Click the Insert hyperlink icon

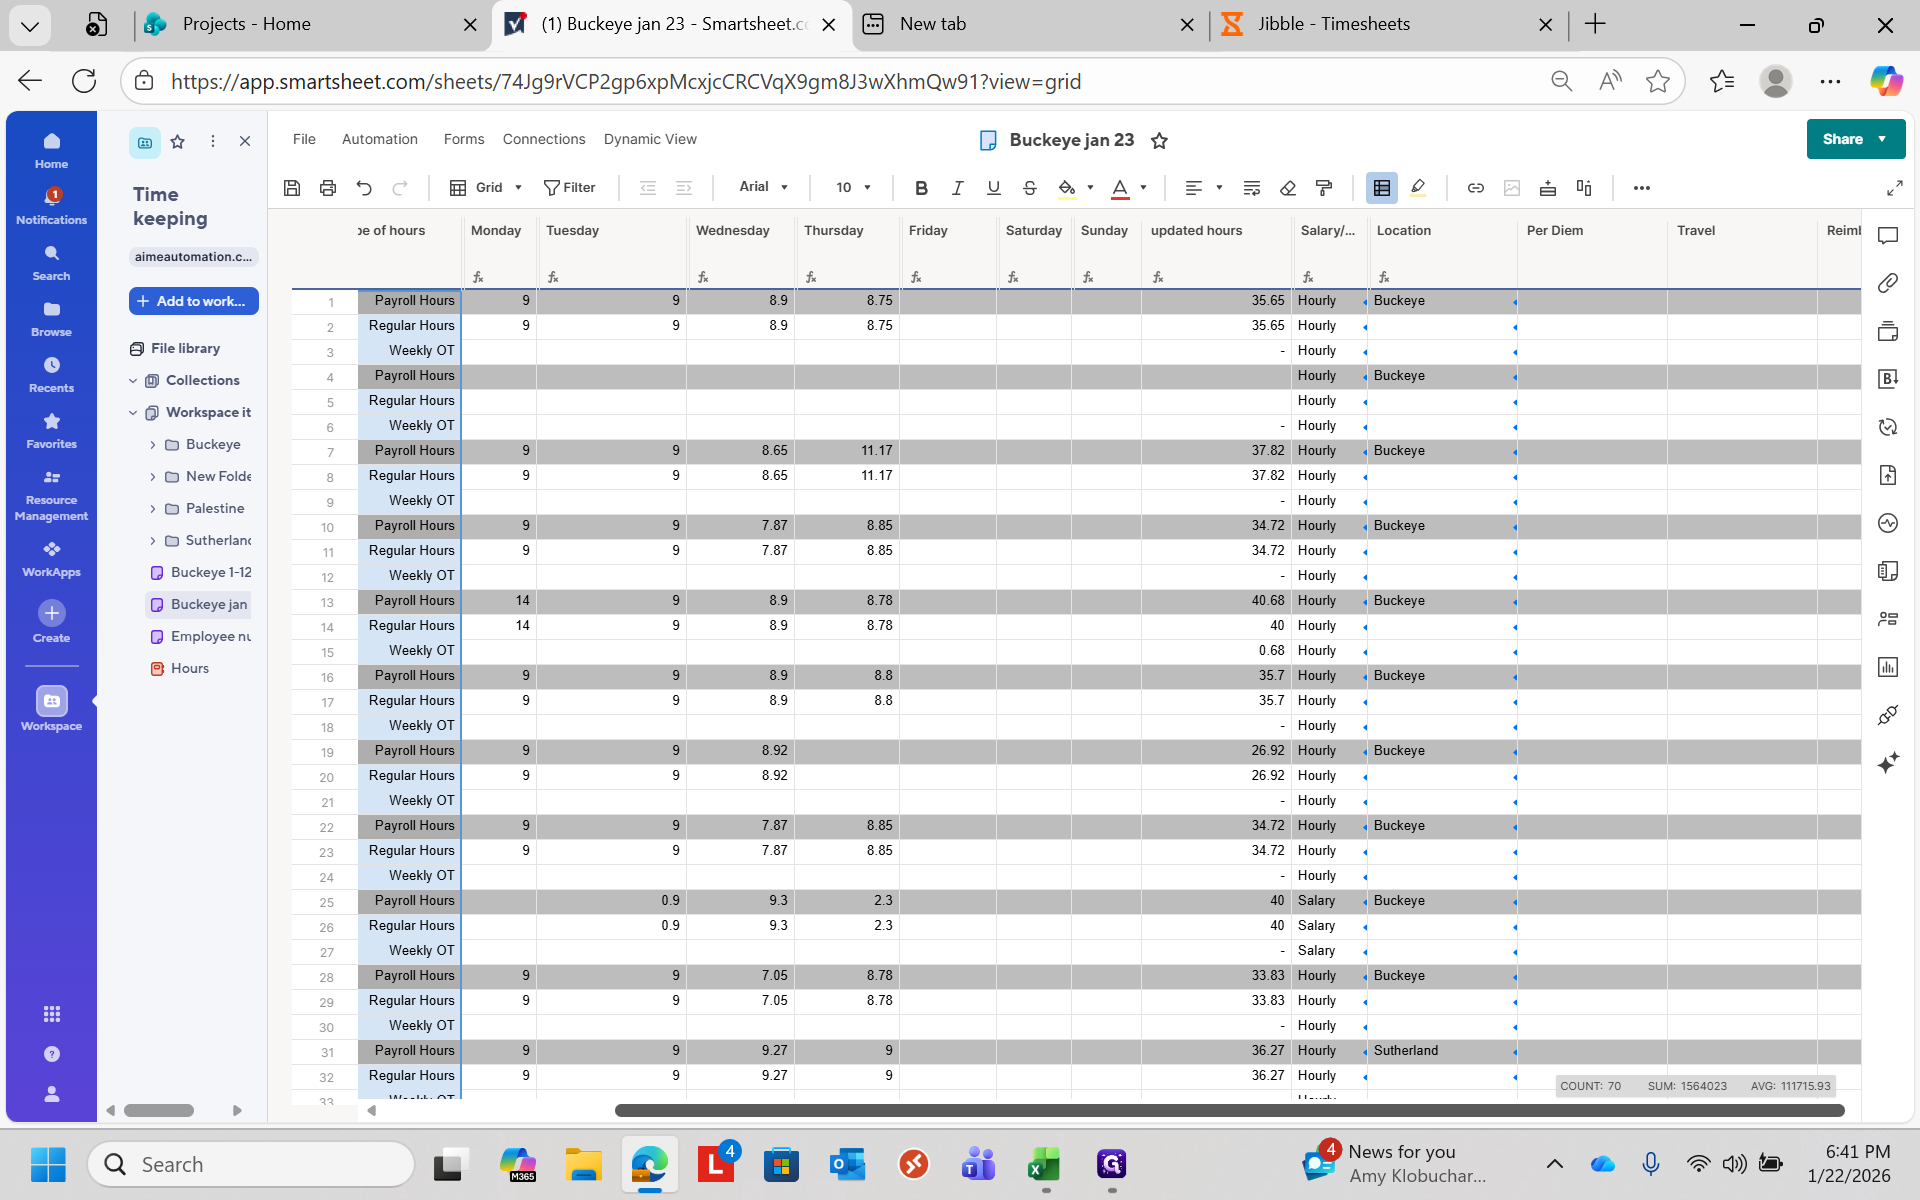1475,188
